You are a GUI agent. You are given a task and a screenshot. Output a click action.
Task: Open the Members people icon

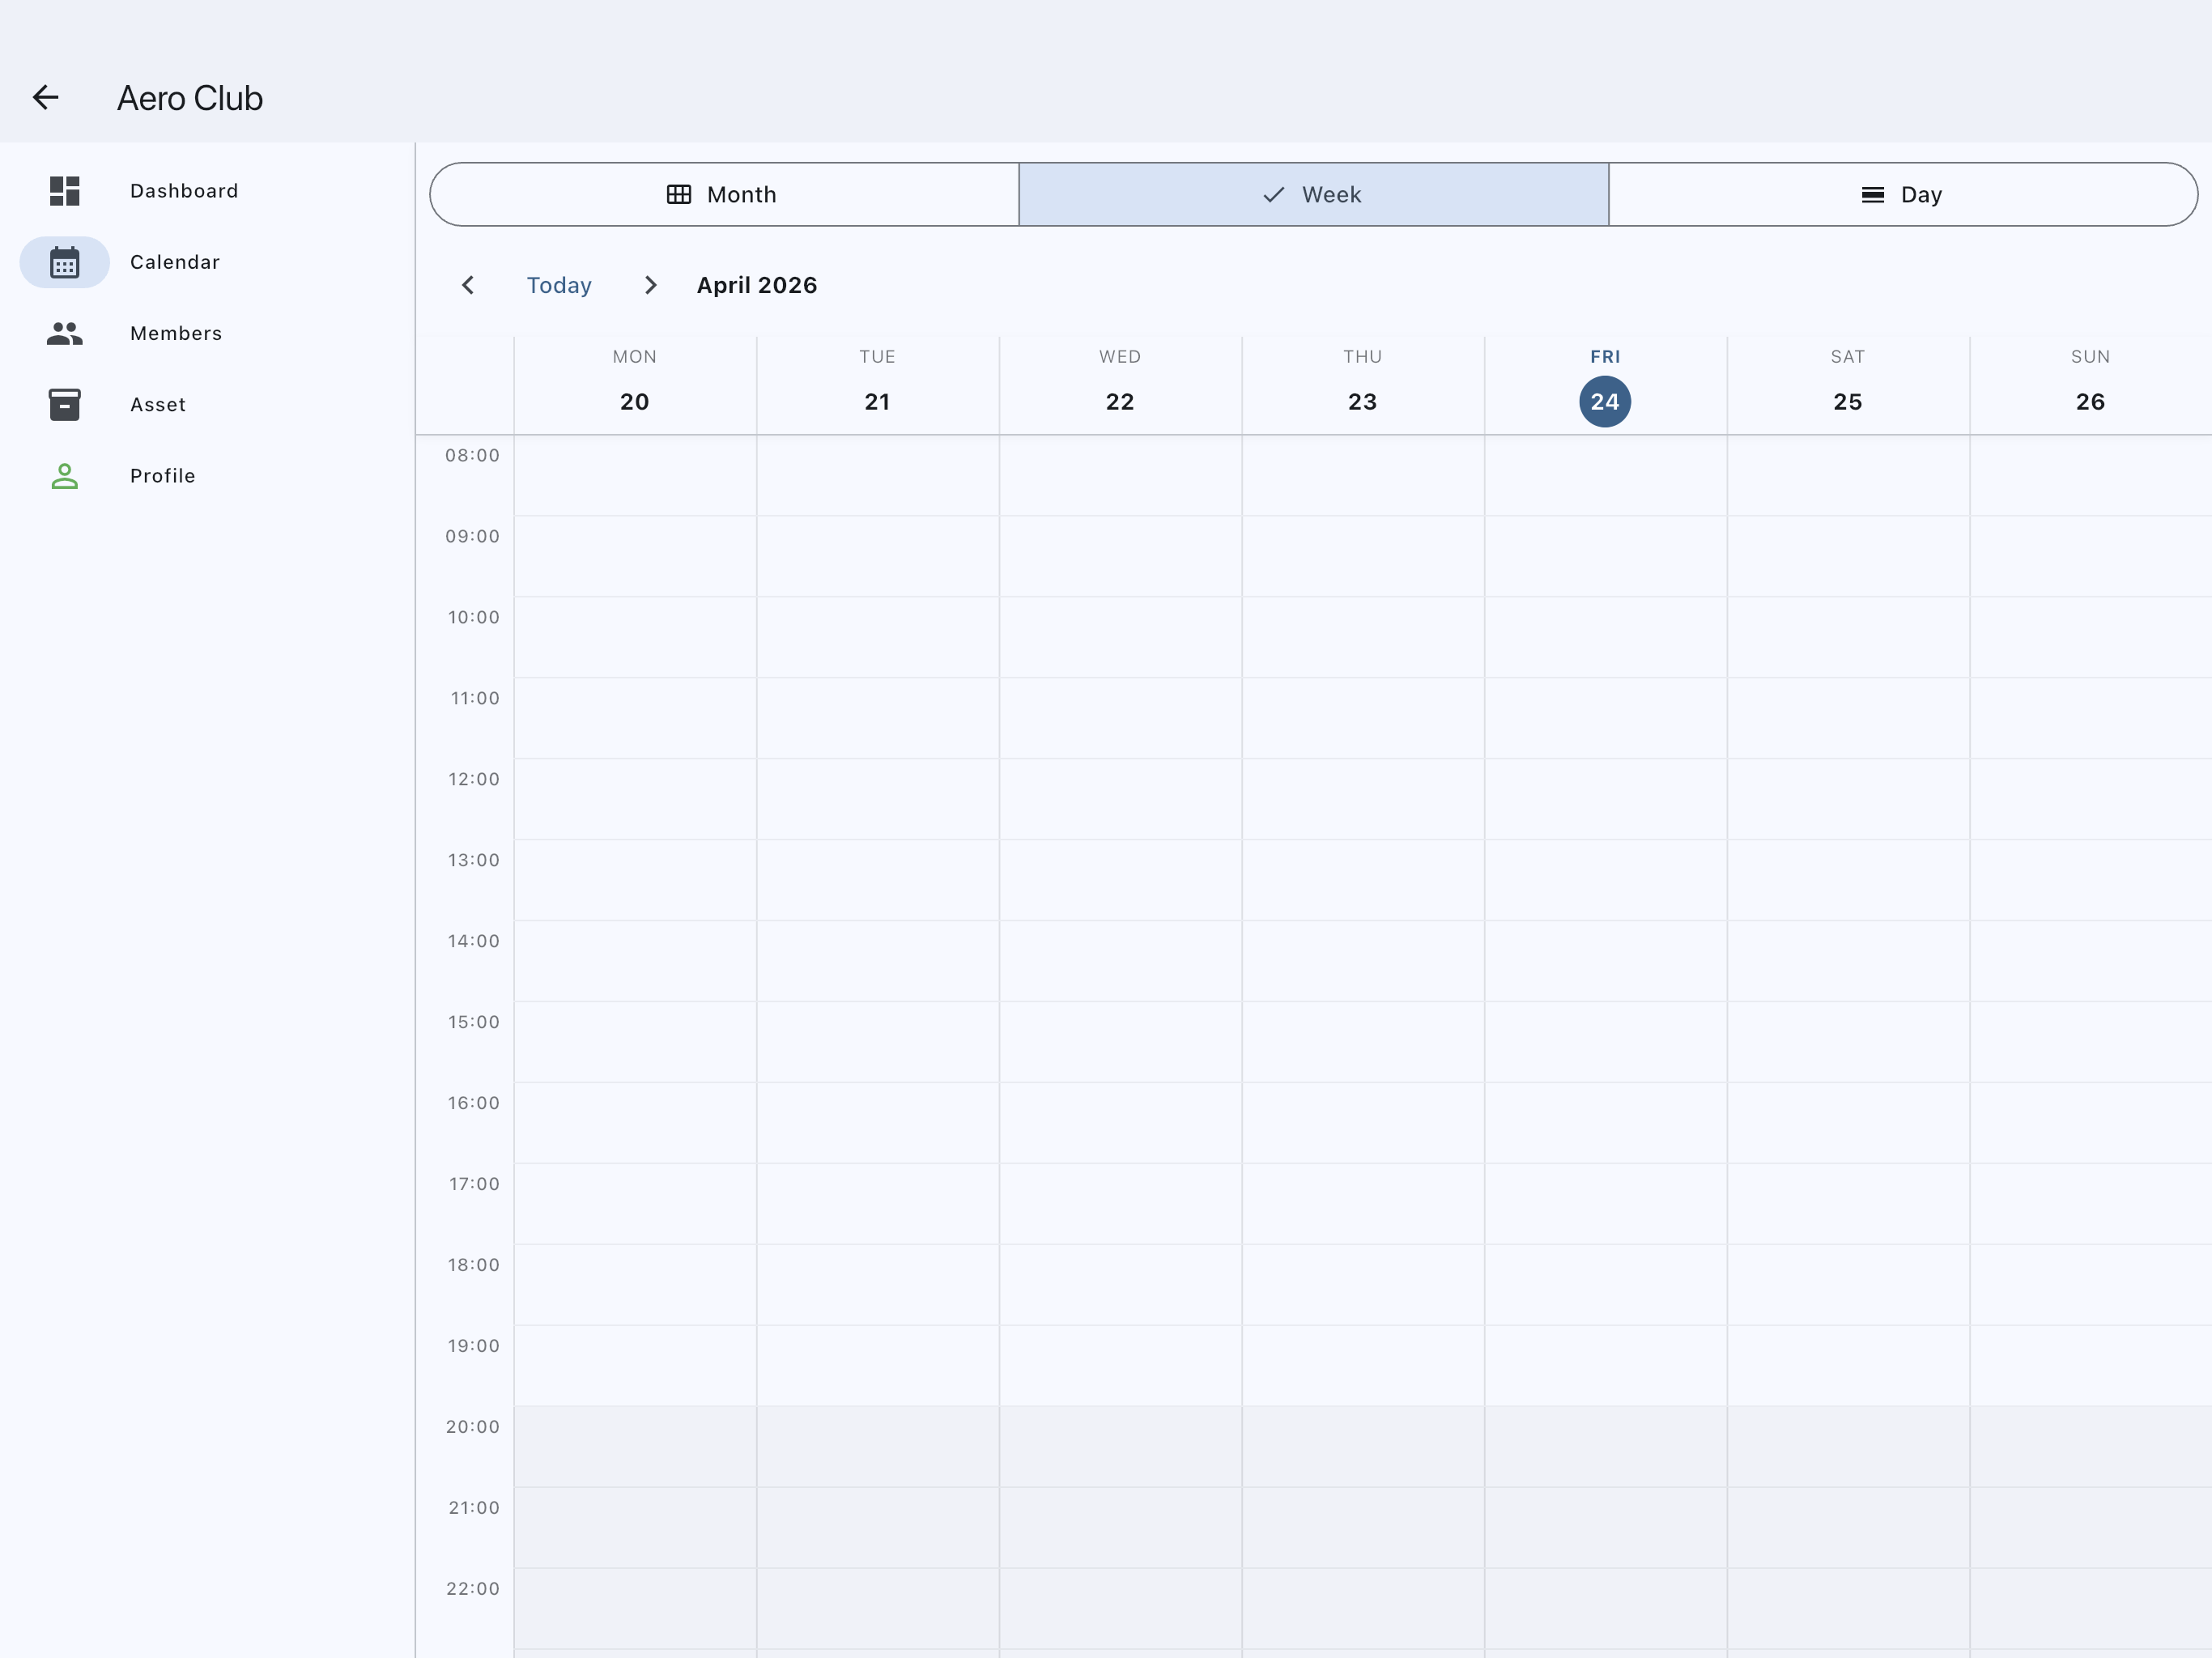[x=64, y=333]
